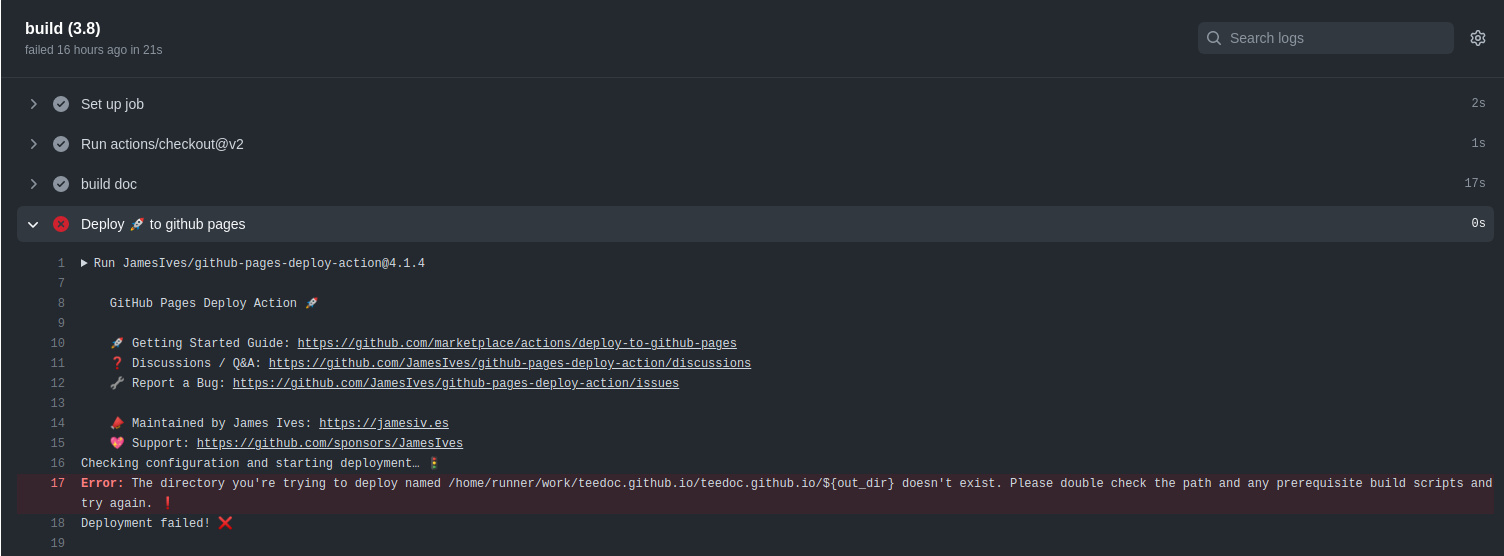Collapse the Deploy to github pages step
This screenshot has height=556, width=1504.
pos(33,224)
